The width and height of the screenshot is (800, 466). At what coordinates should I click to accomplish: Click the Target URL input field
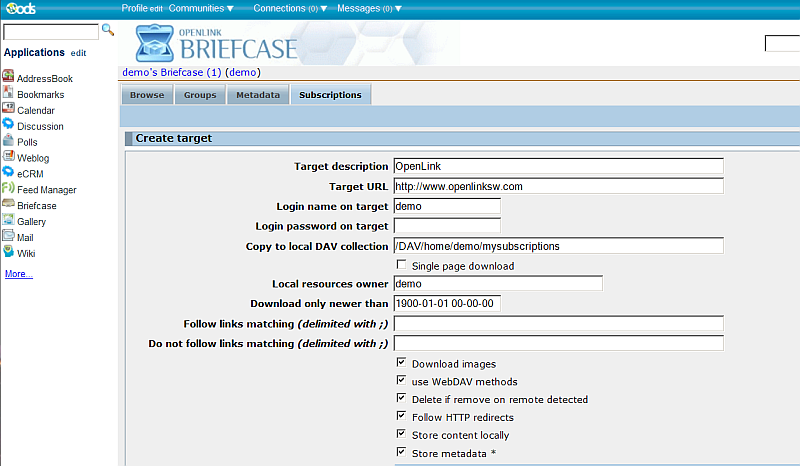point(557,186)
